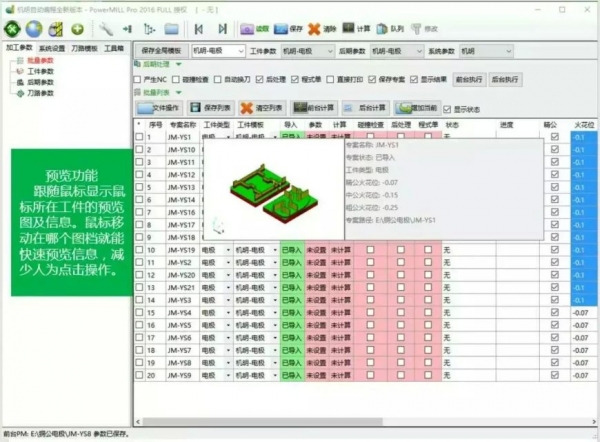This screenshot has height=442, width=600.
Task: Enable the 自动换刀 checkbox
Action: (x=218, y=80)
